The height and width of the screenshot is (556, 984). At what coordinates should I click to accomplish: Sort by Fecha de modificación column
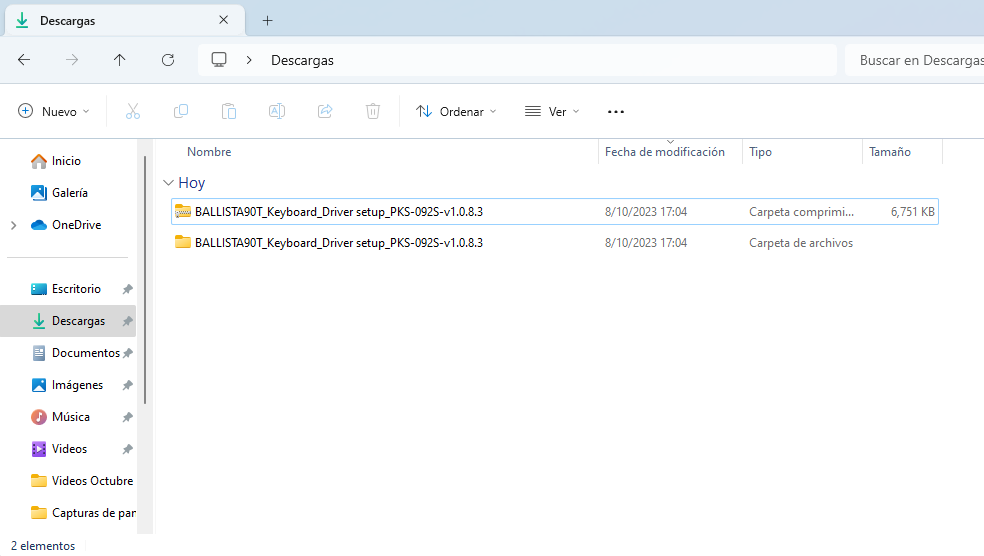tap(664, 152)
